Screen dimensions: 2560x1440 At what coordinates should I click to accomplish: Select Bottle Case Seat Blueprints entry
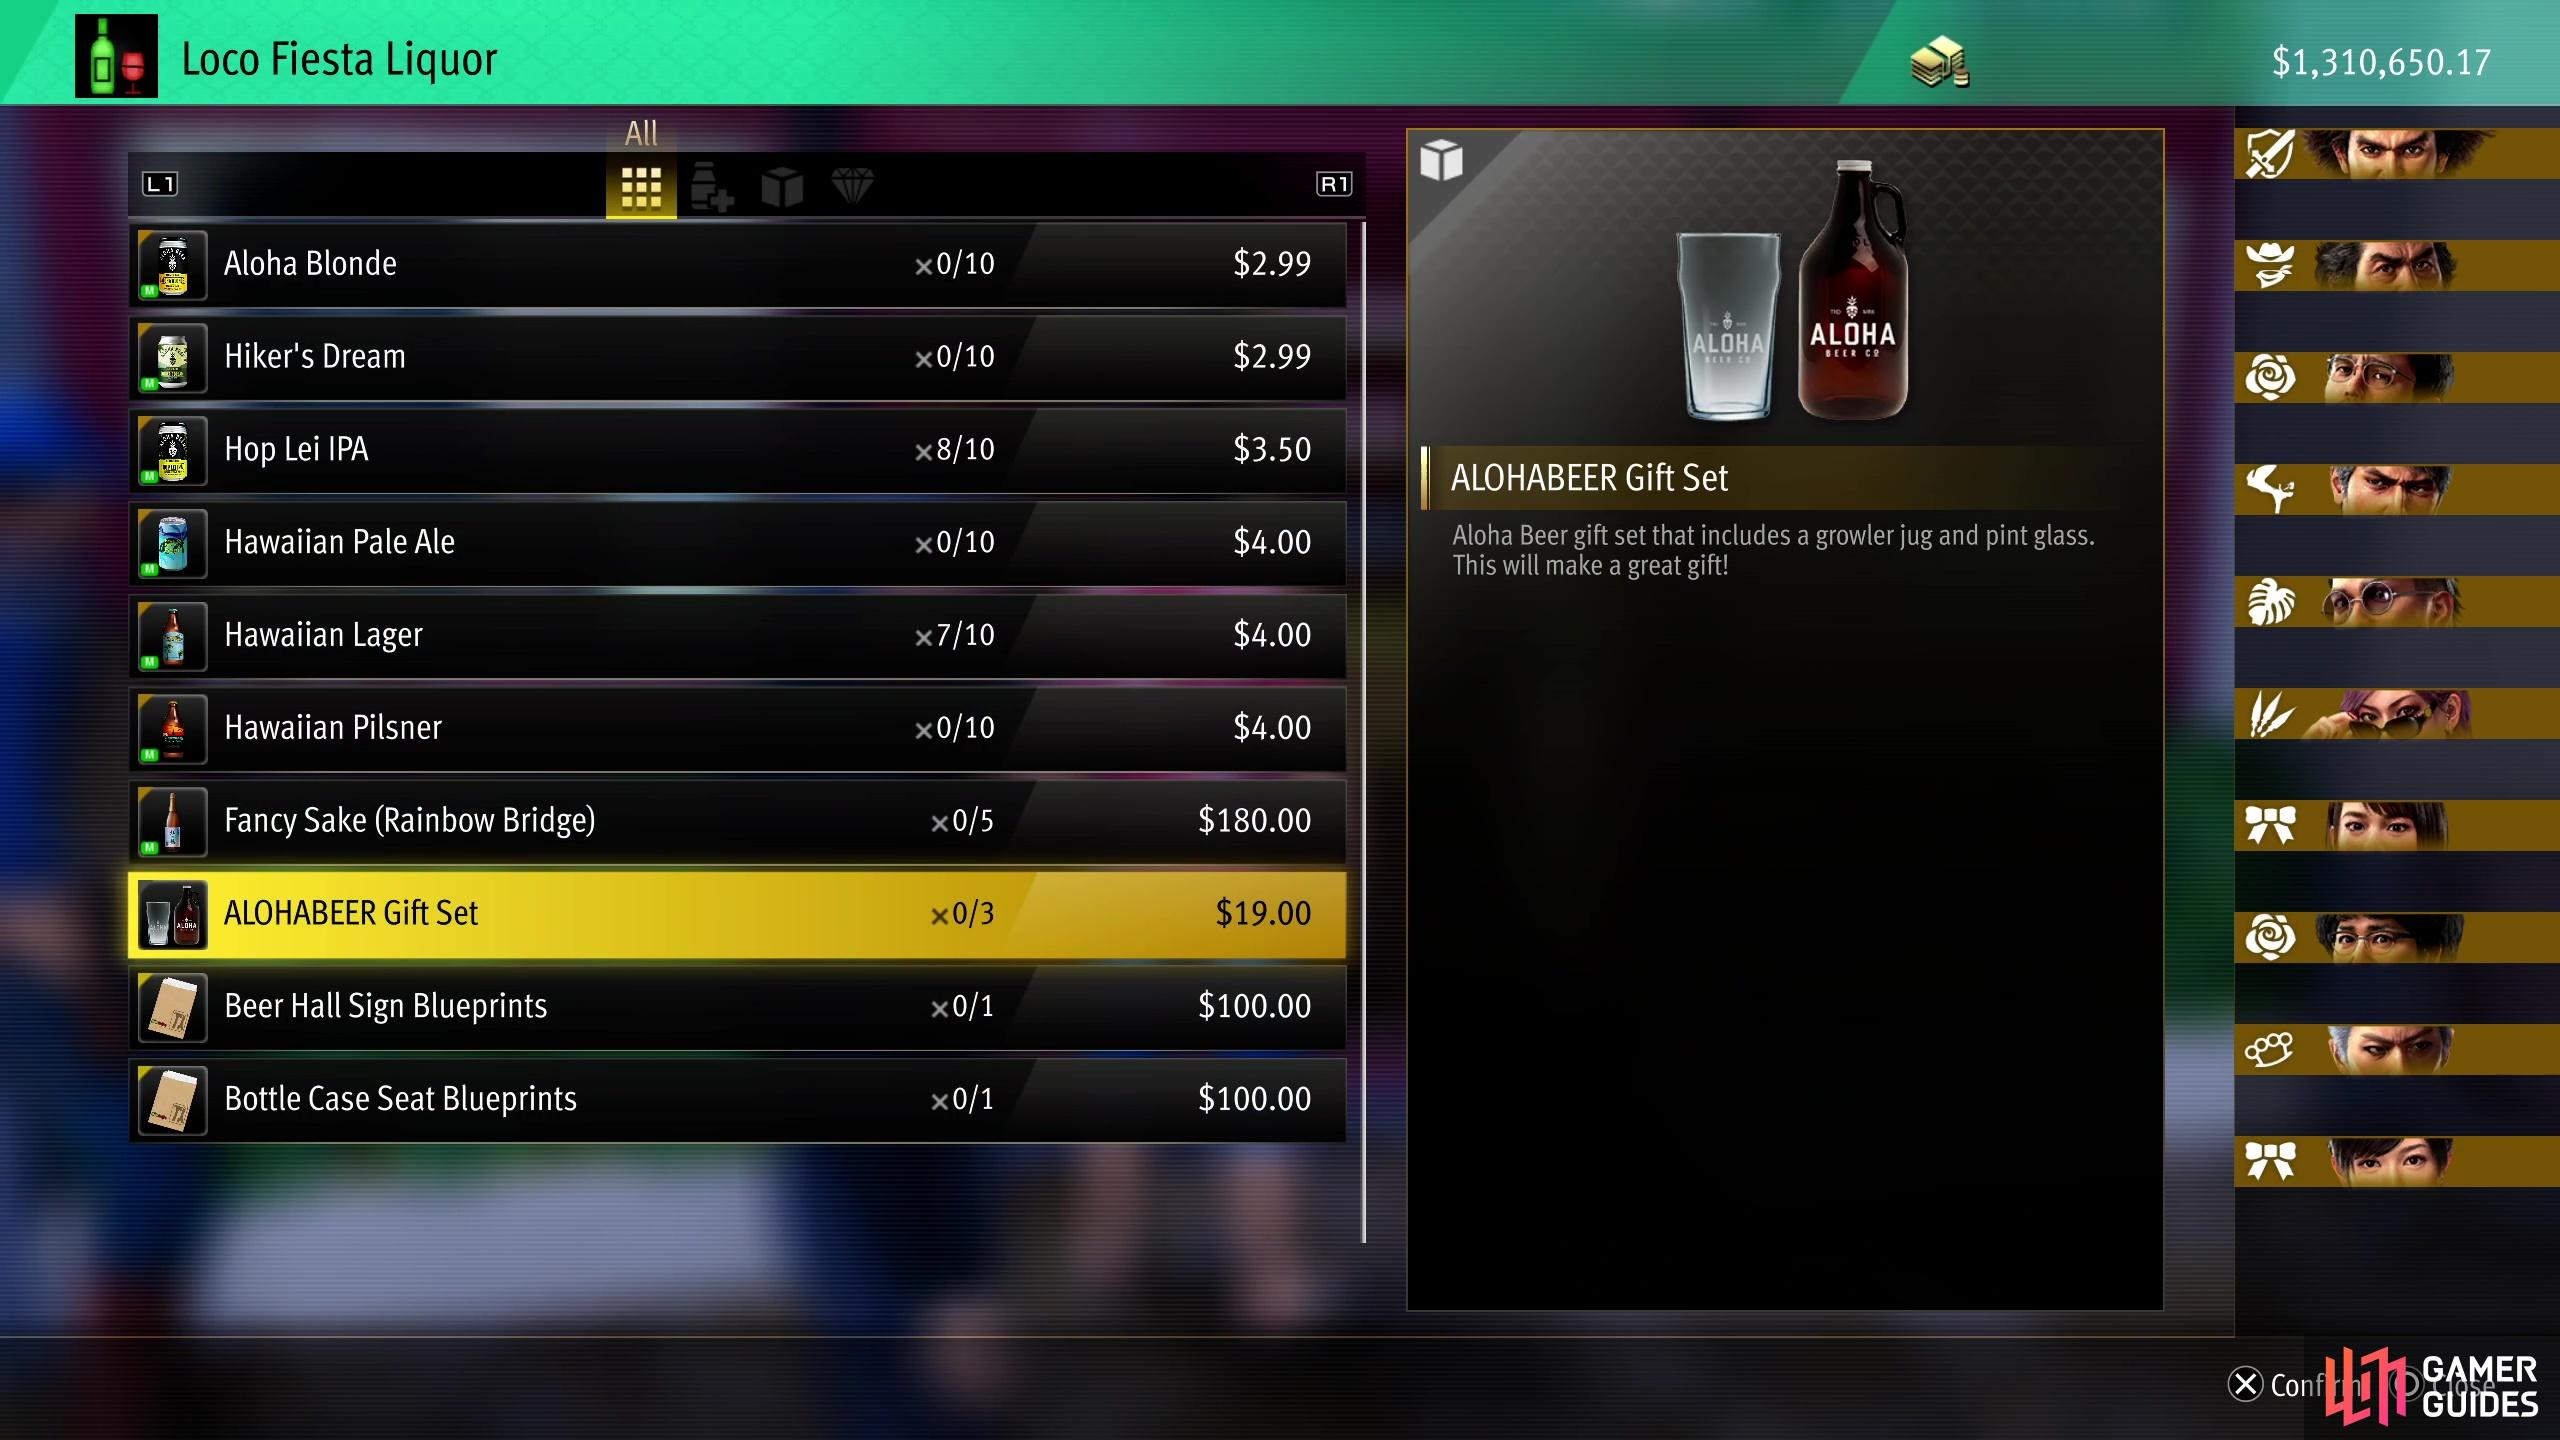click(737, 1100)
